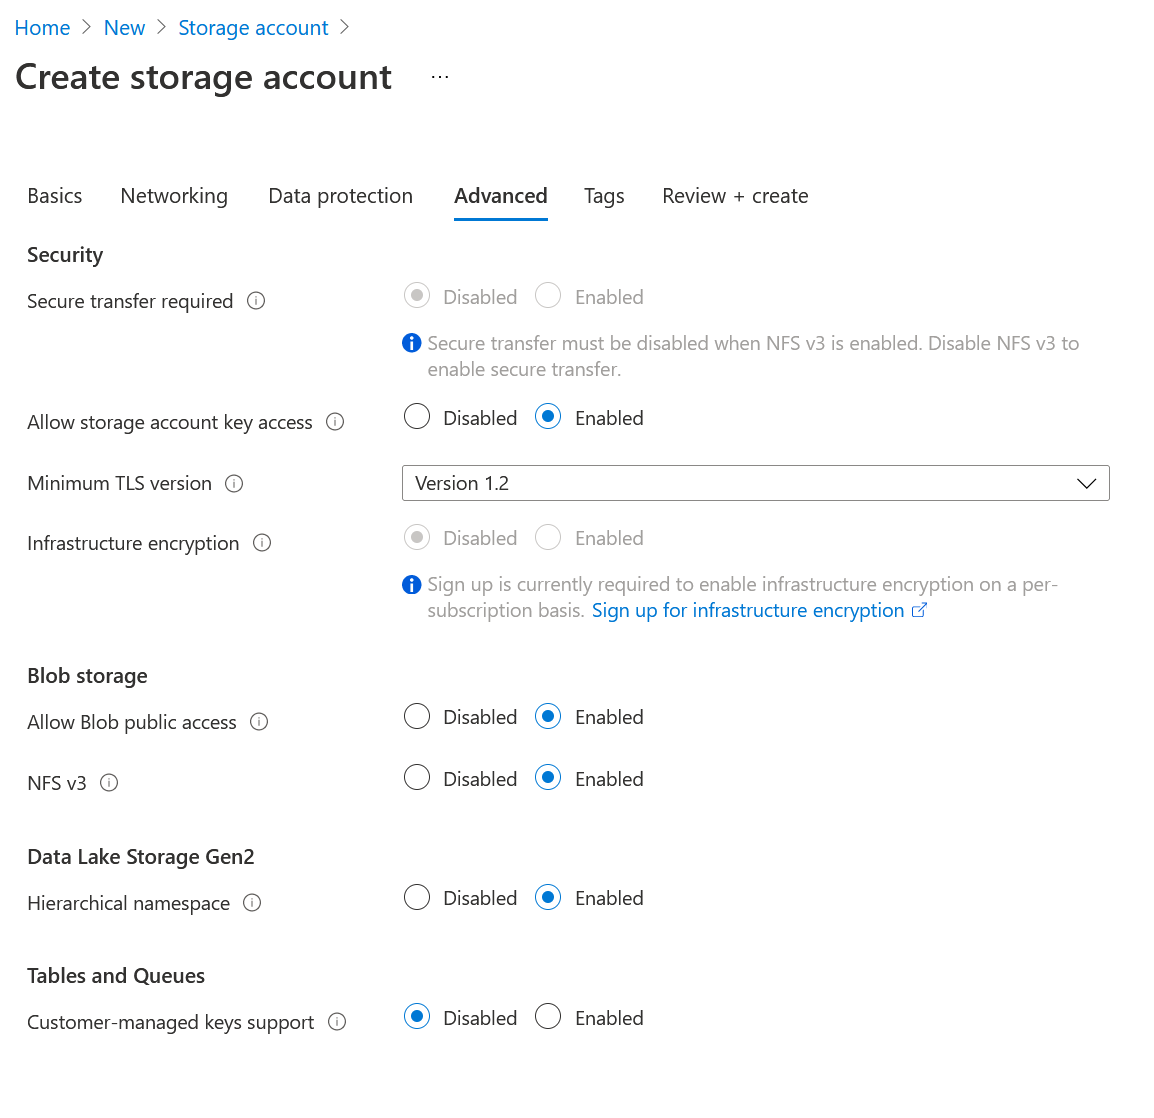The width and height of the screenshot is (1154, 1118).
Task: Click the Hierarchical namespace info icon
Action: (252, 903)
